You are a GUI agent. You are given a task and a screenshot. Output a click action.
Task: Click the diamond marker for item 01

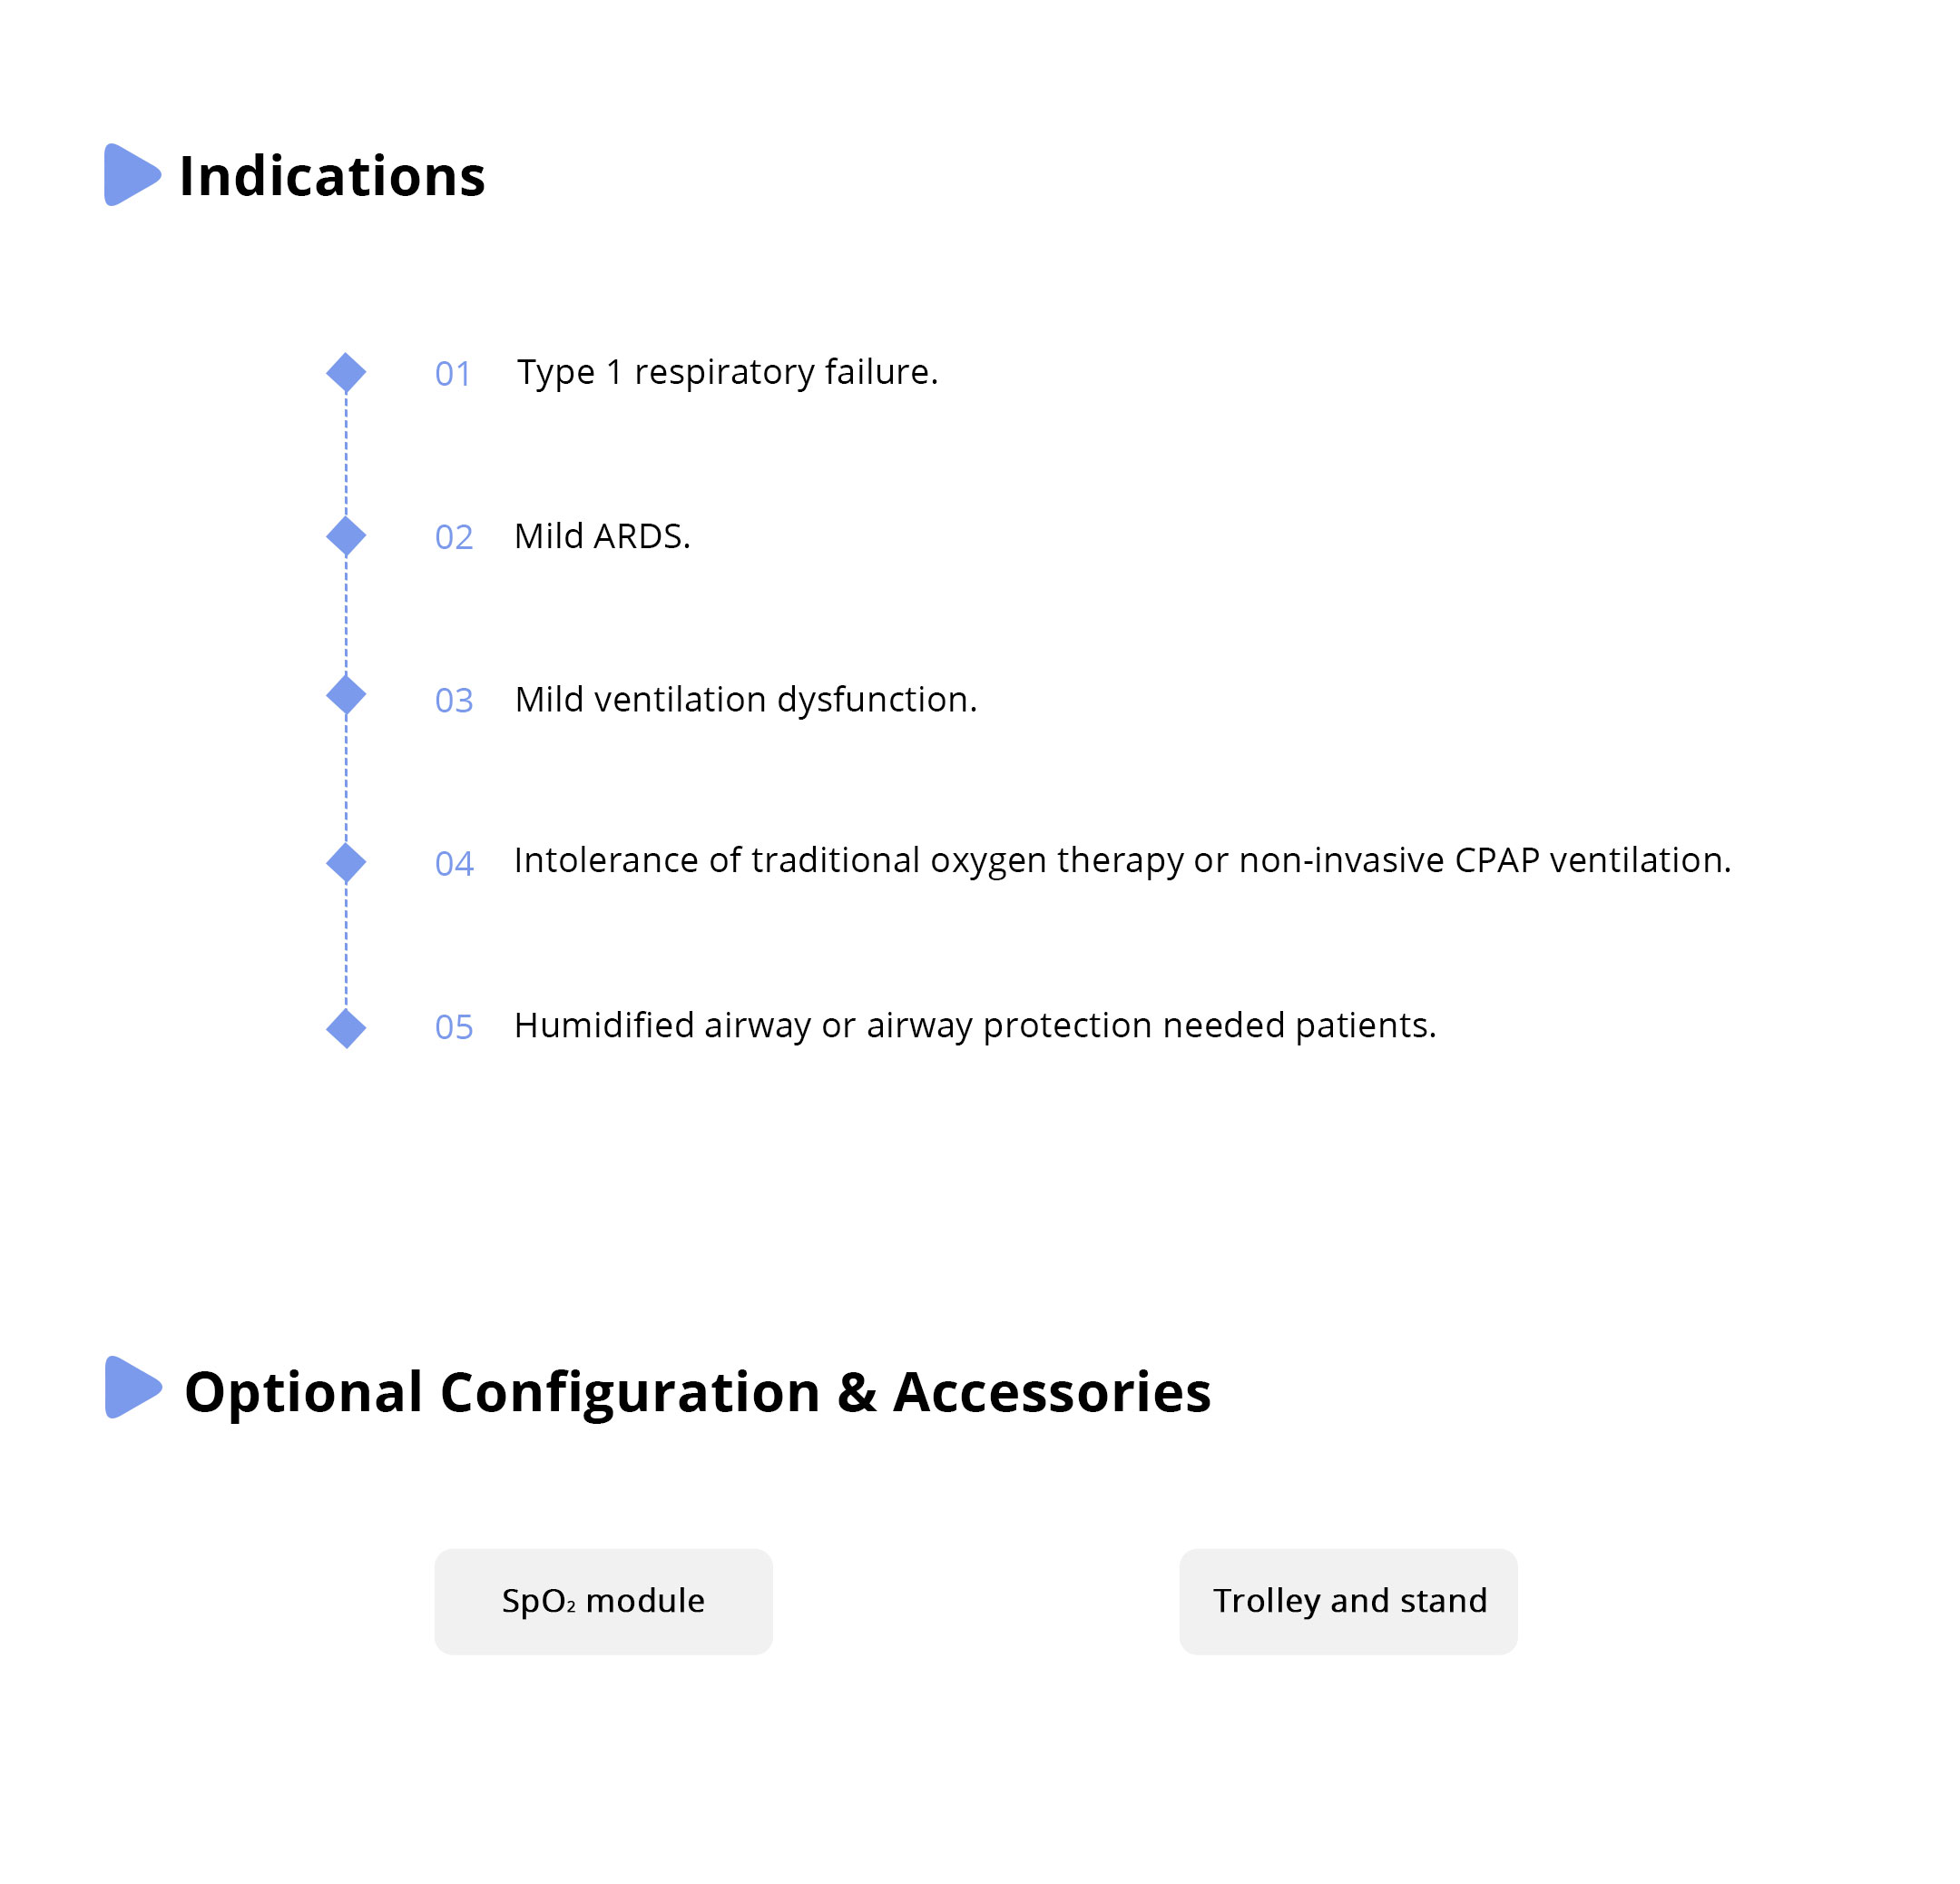[346, 372]
